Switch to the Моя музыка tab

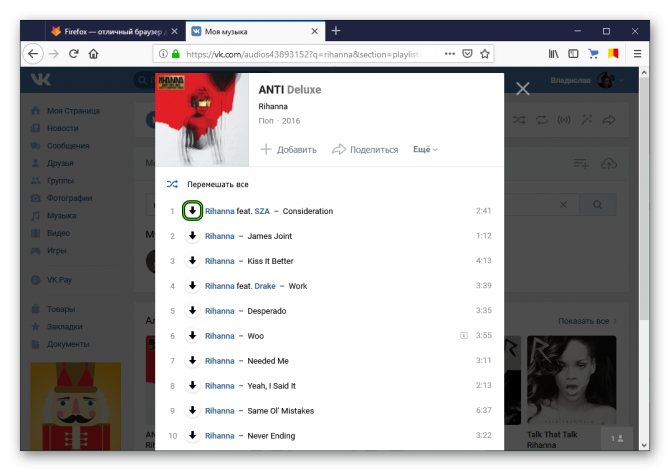[x=255, y=32]
